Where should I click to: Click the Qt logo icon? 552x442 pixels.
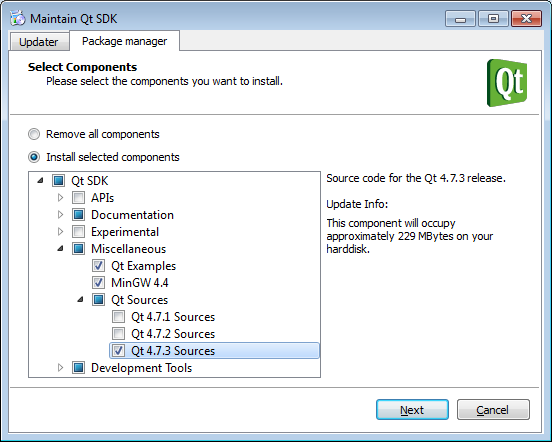(x=507, y=83)
